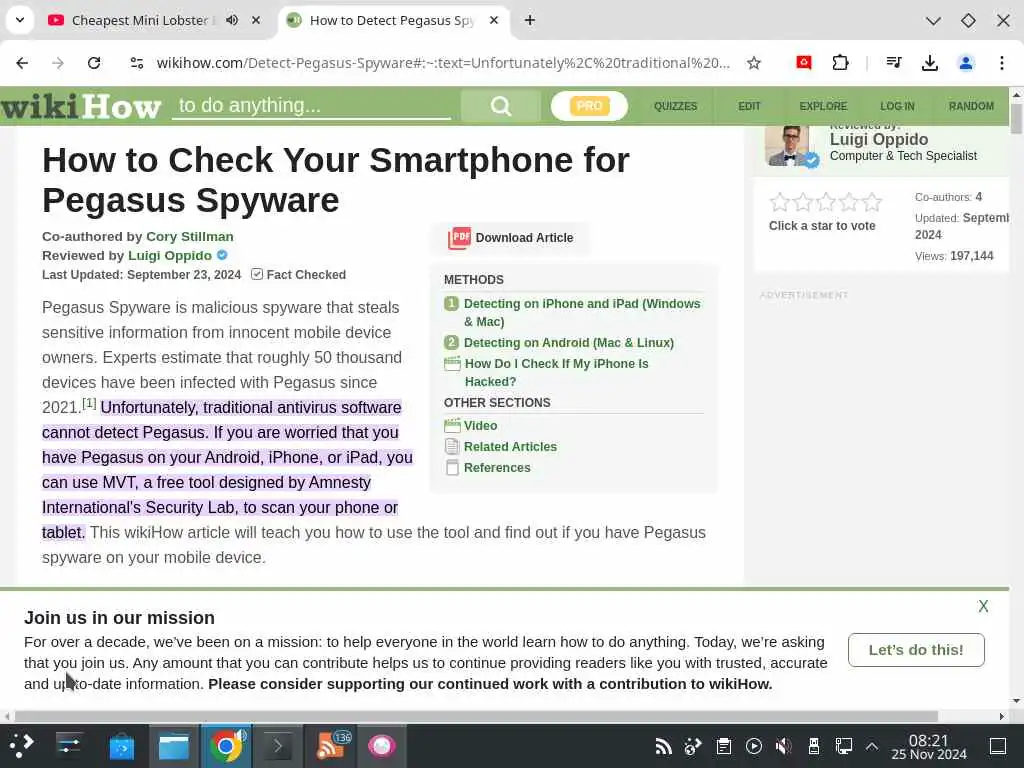Jump to Detecting on Android method
This screenshot has width=1024, height=768.
point(568,342)
